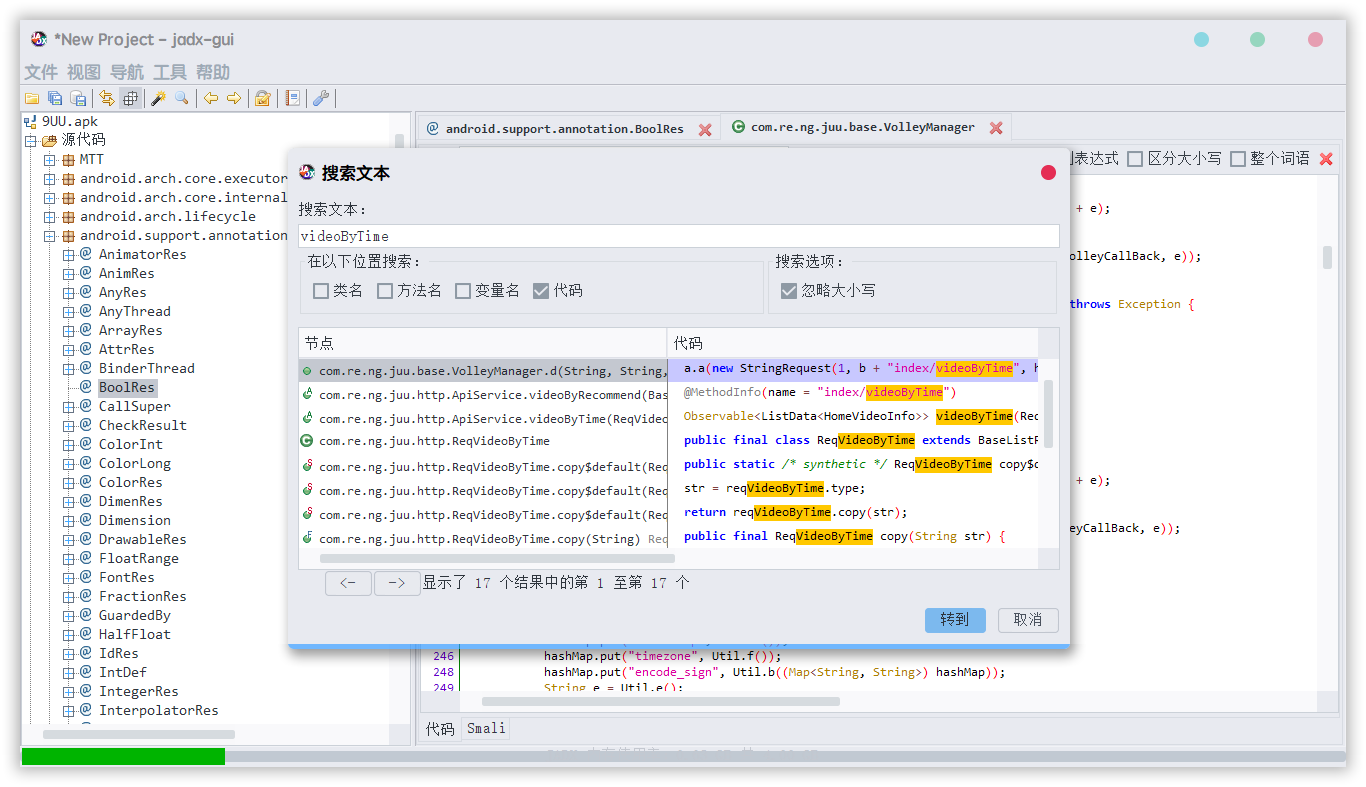
Task: Expand the CallSuper class node
Action: coord(69,407)
